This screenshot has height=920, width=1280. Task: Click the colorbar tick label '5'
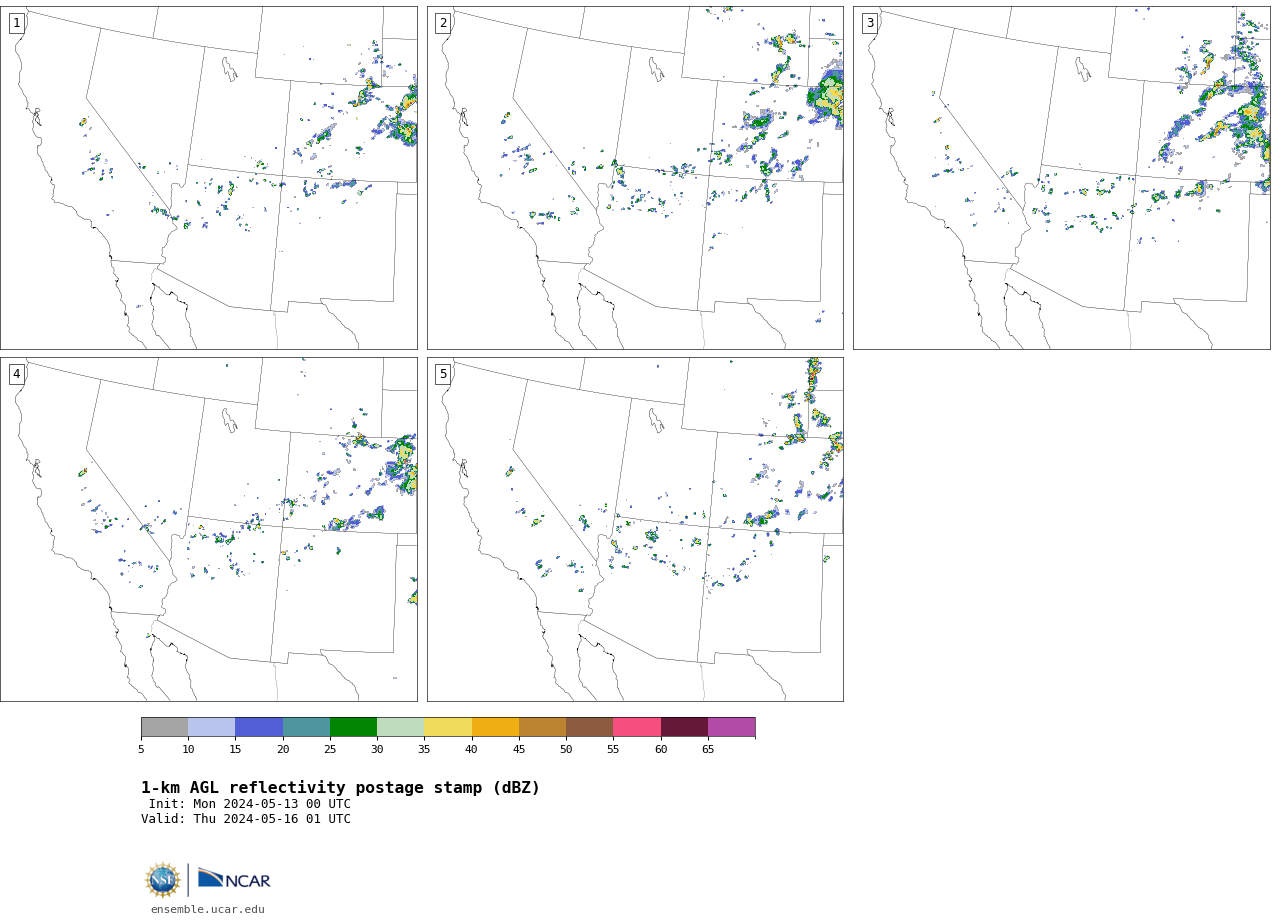141,750
